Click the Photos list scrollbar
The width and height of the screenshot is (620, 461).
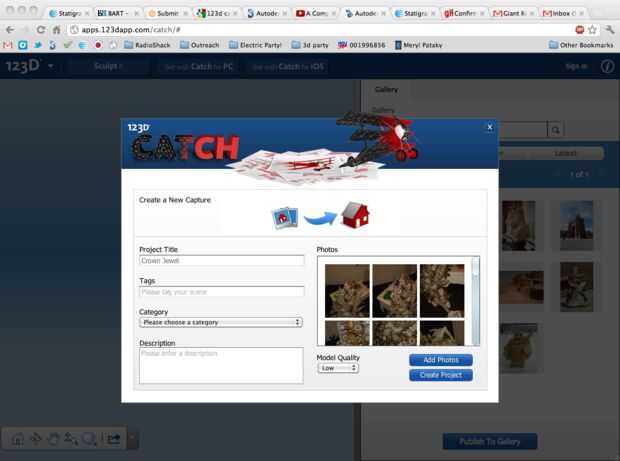pos(476,301)
